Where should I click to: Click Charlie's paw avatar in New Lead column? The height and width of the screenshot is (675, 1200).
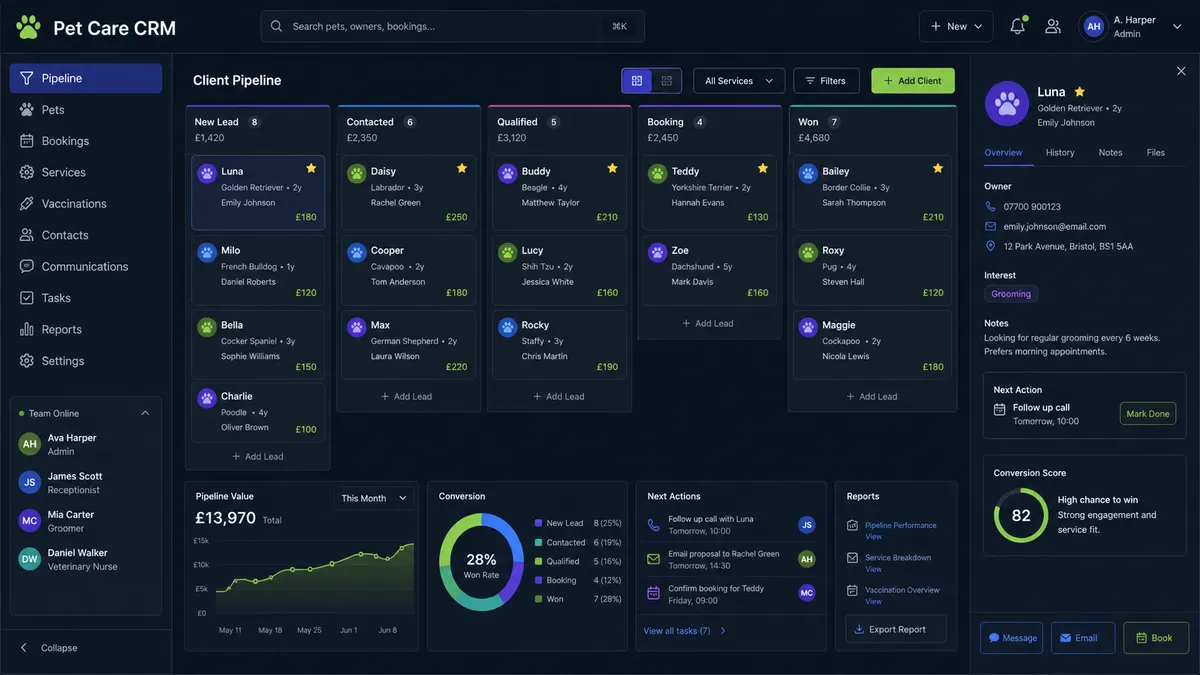tap(207, 398)
